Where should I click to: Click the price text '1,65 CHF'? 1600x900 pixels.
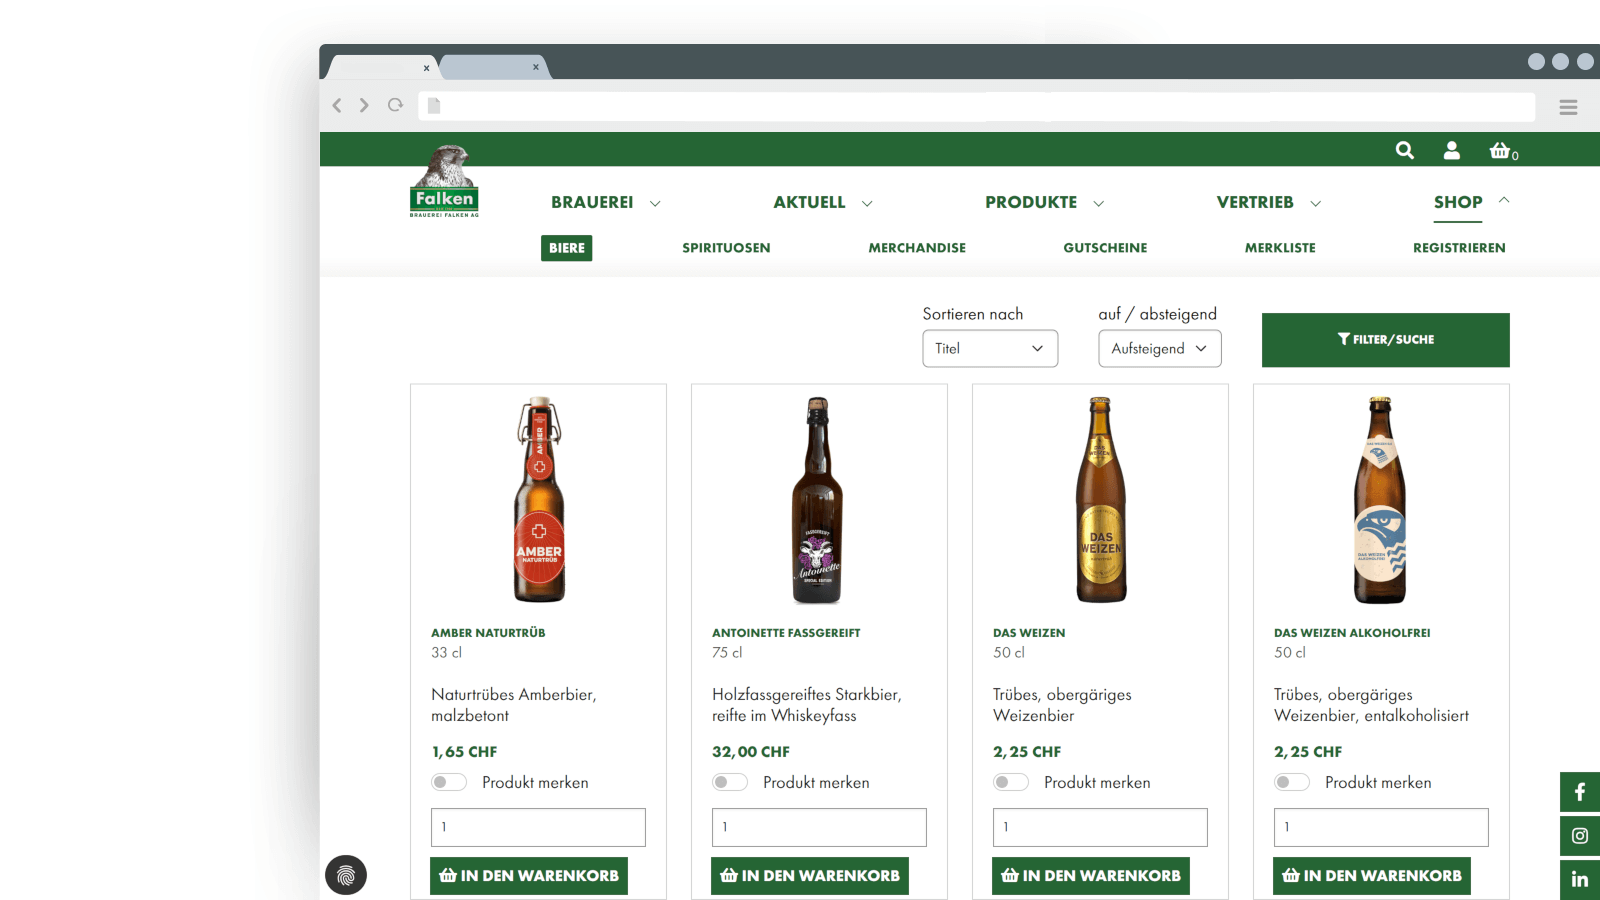click(464, 752)
